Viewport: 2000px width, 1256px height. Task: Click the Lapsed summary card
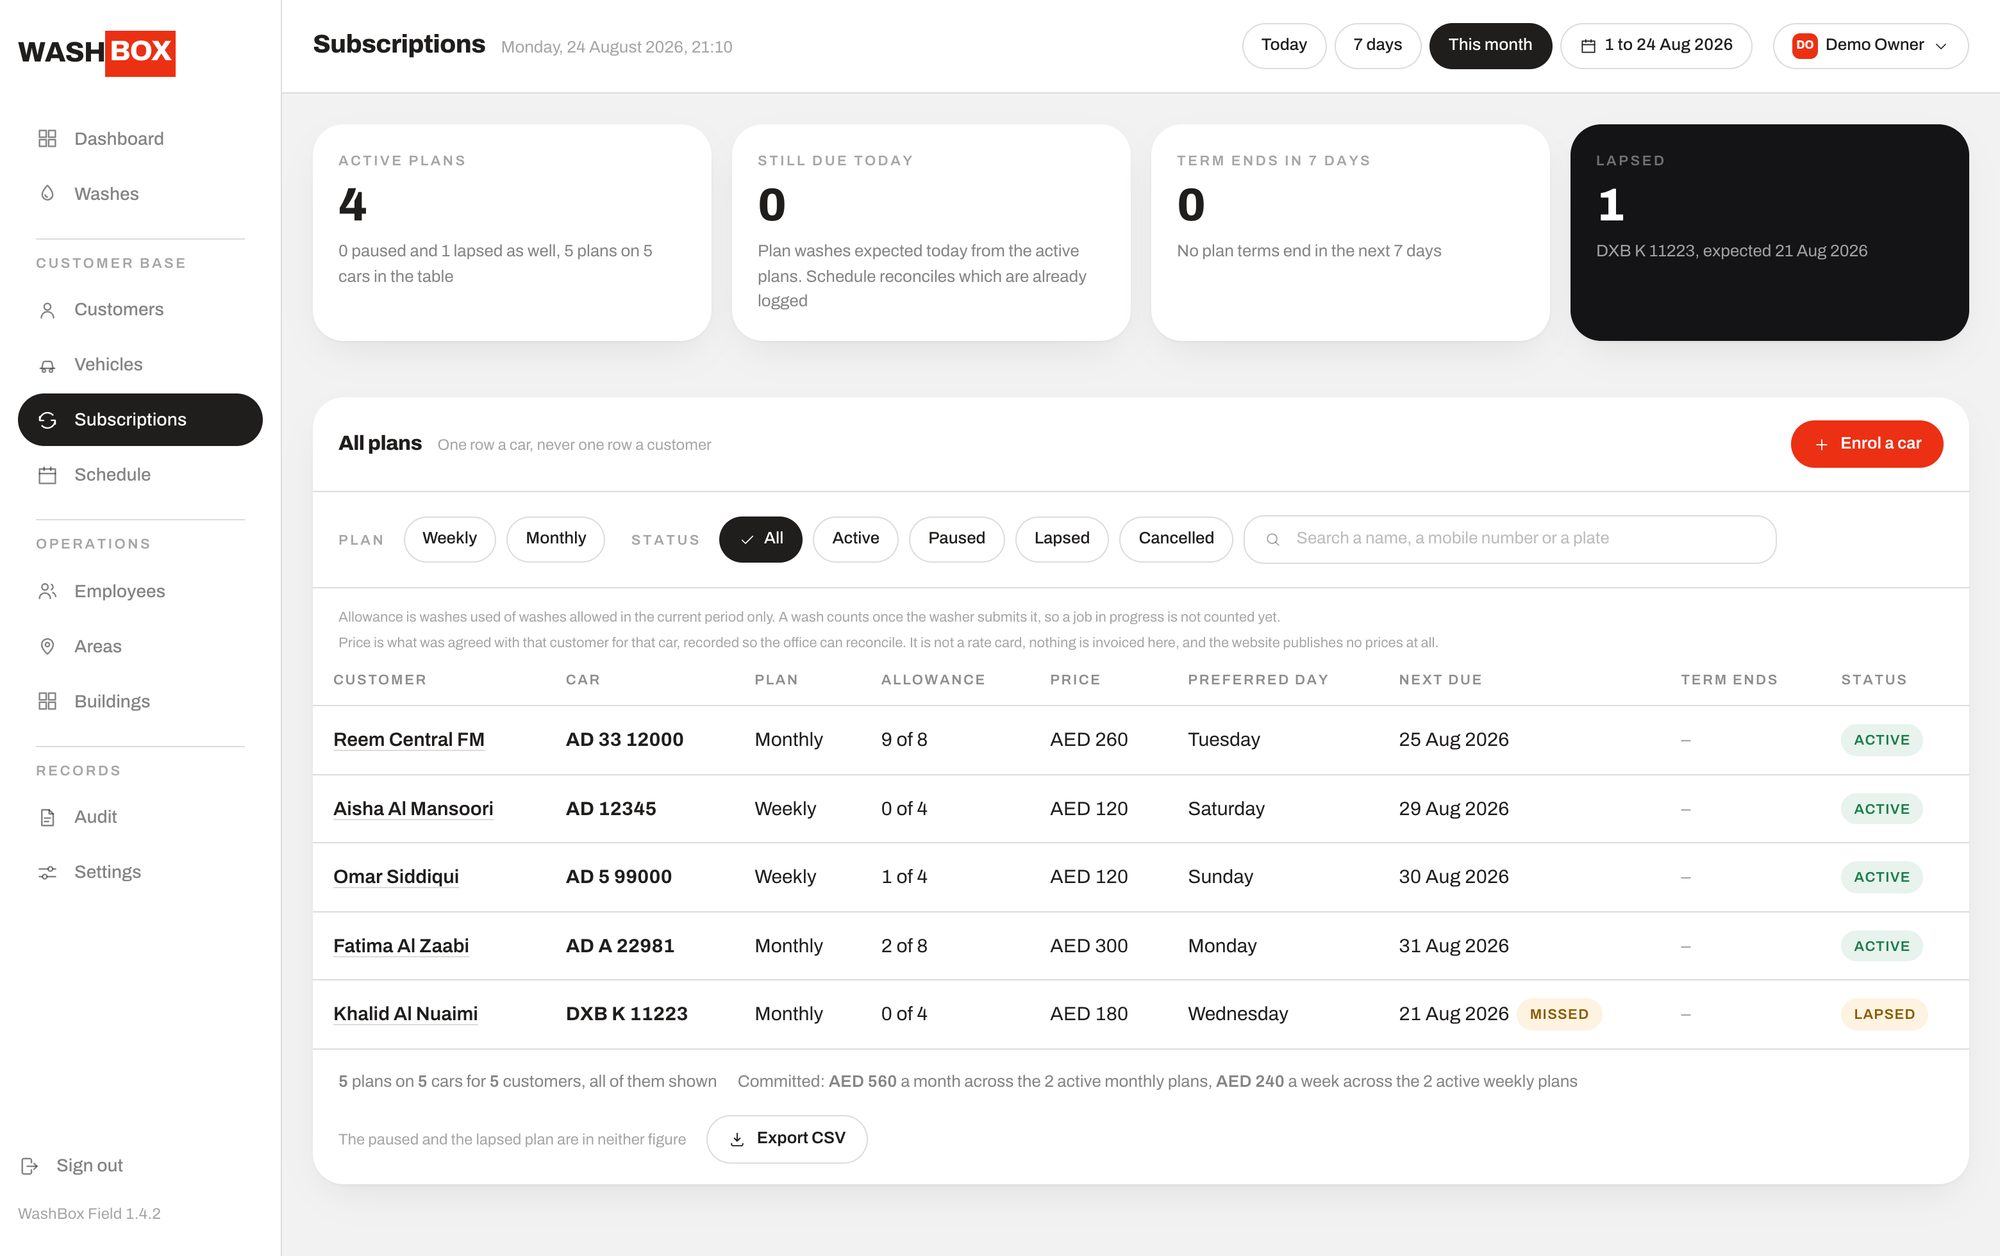coord(1769,232)
